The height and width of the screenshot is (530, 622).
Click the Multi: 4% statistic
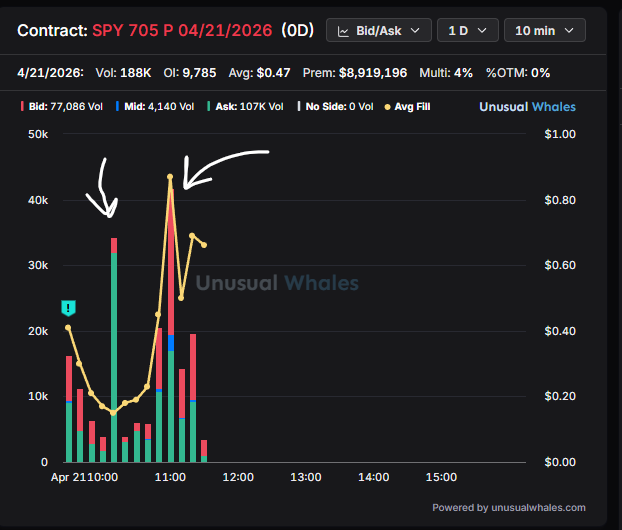click(x=445, y=73)
